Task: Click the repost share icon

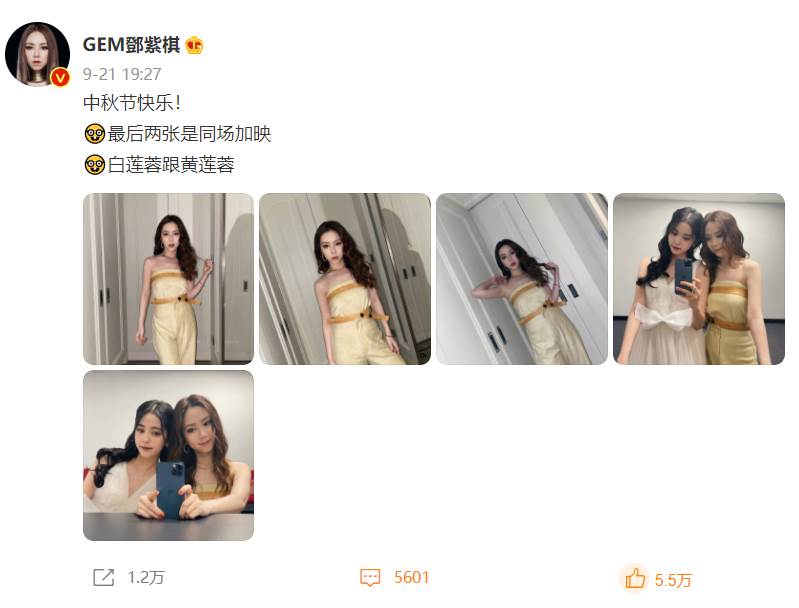Action: [x=103, y=577]
